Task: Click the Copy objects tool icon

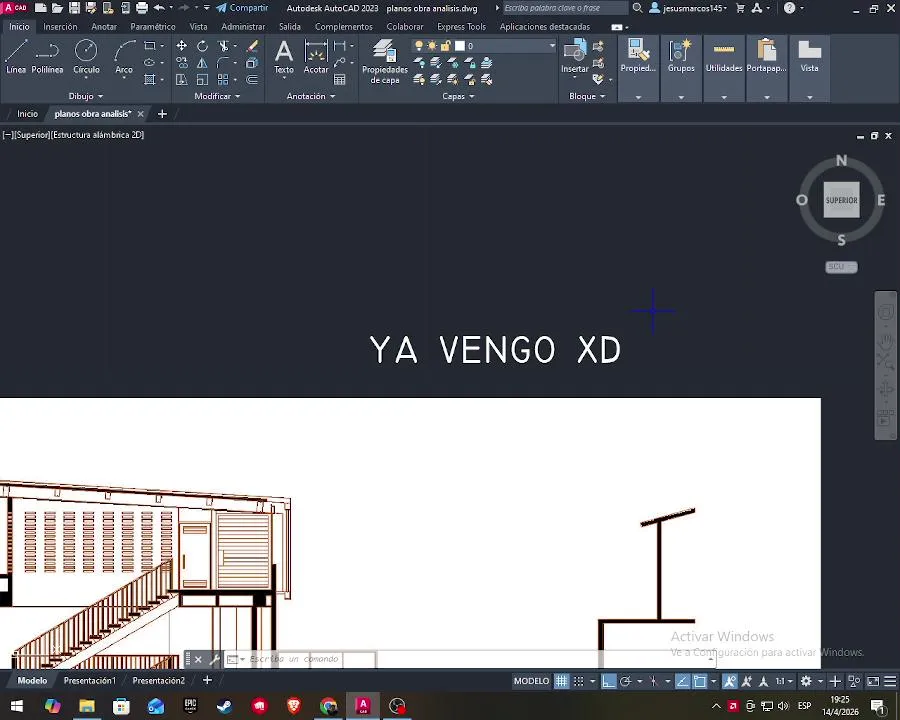Action: click(181, 63)
